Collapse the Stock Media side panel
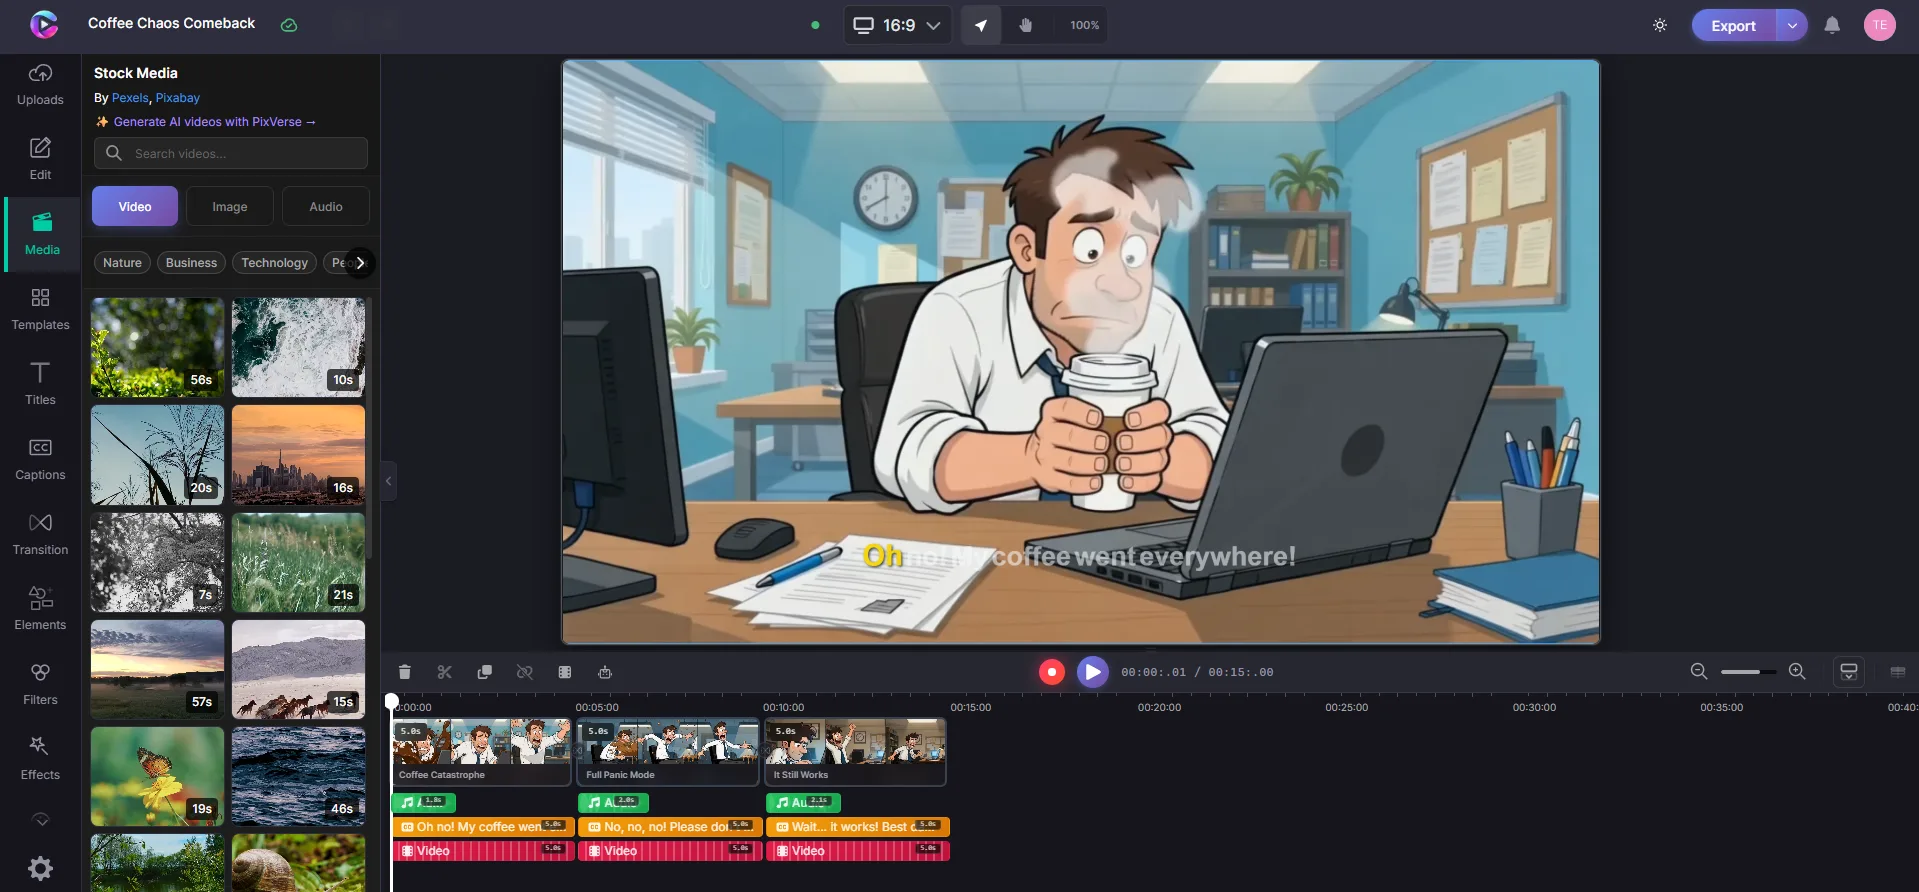The height and width of the screenshot is (892, 1919). point(389,481)
